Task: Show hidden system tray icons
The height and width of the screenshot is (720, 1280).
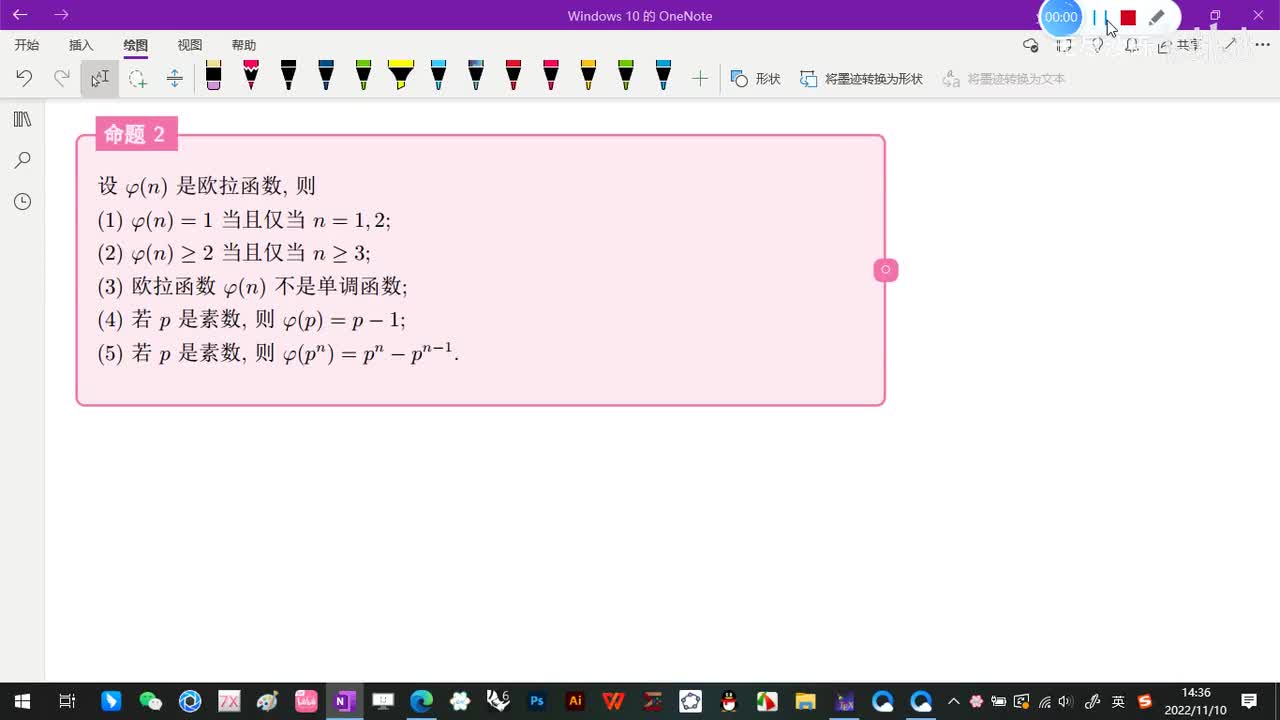Action: (x=953, y=701)
